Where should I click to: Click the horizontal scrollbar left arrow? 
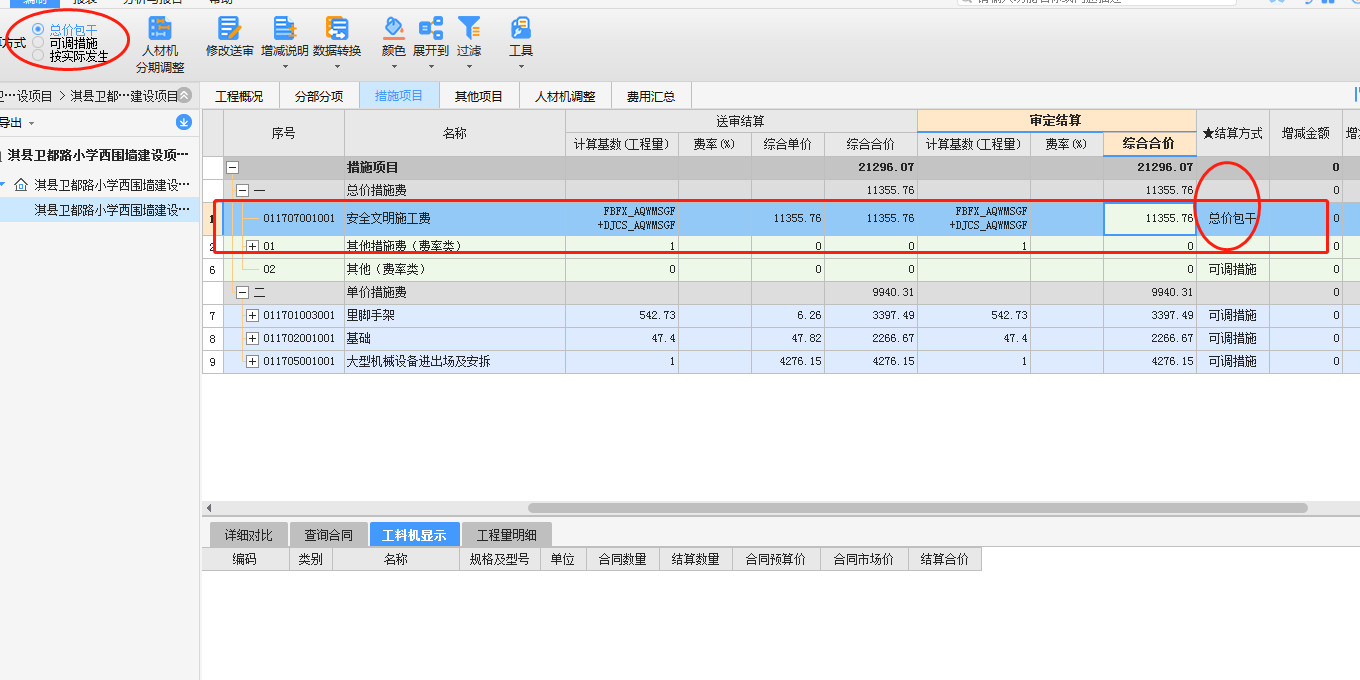(x=209, y=508)
